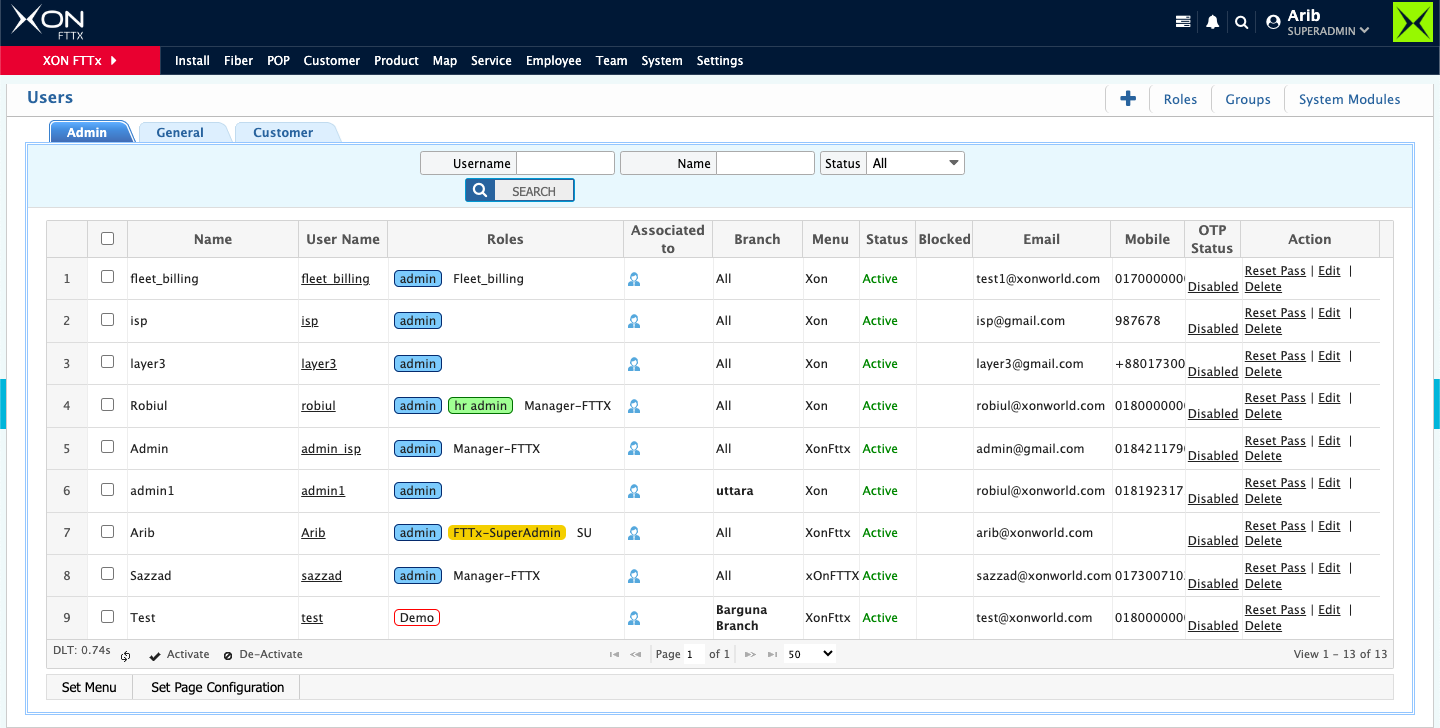Open the header search magnifier icon
Image resolution: width=1440 pixels, height=728 pixels.
point(1241,22)
